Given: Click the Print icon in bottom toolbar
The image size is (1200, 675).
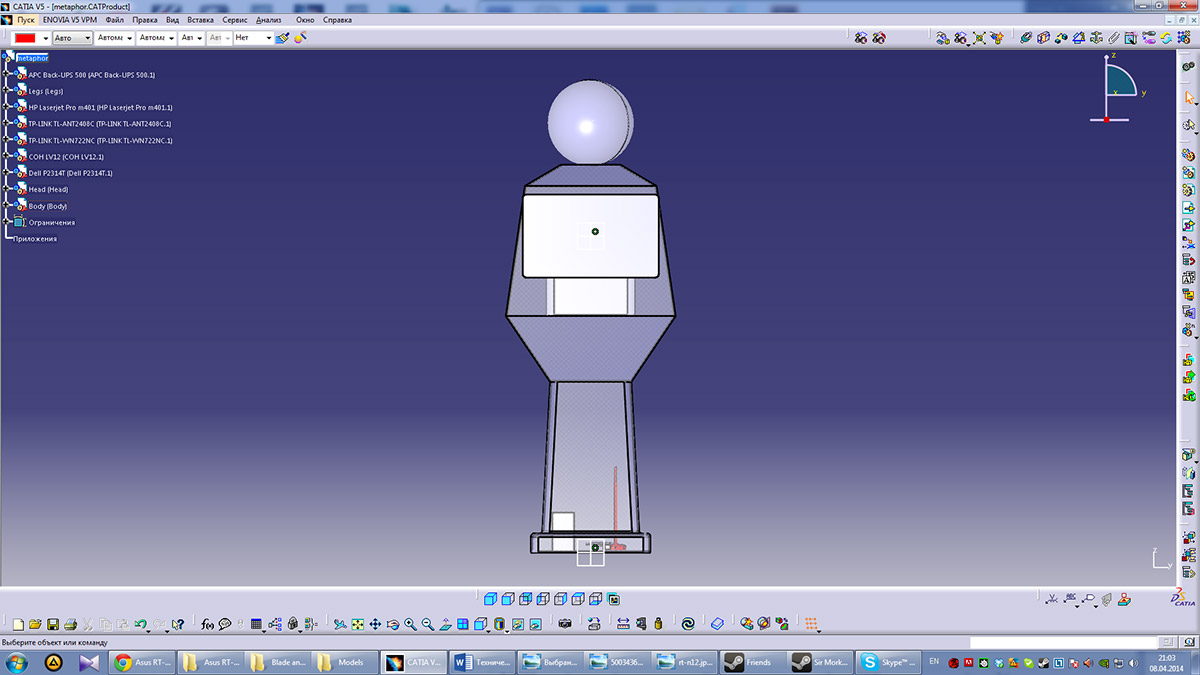Looking at the screenshot, I should tap(69, 624).
